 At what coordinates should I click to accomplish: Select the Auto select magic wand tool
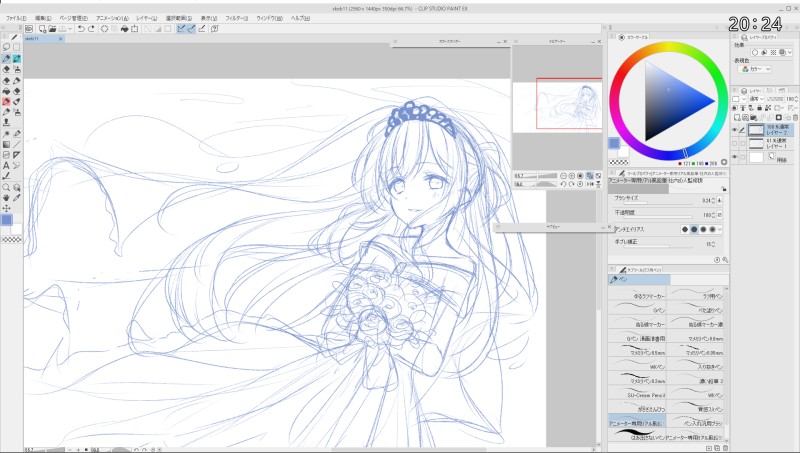pyautogui.click(x=6, y=134)
